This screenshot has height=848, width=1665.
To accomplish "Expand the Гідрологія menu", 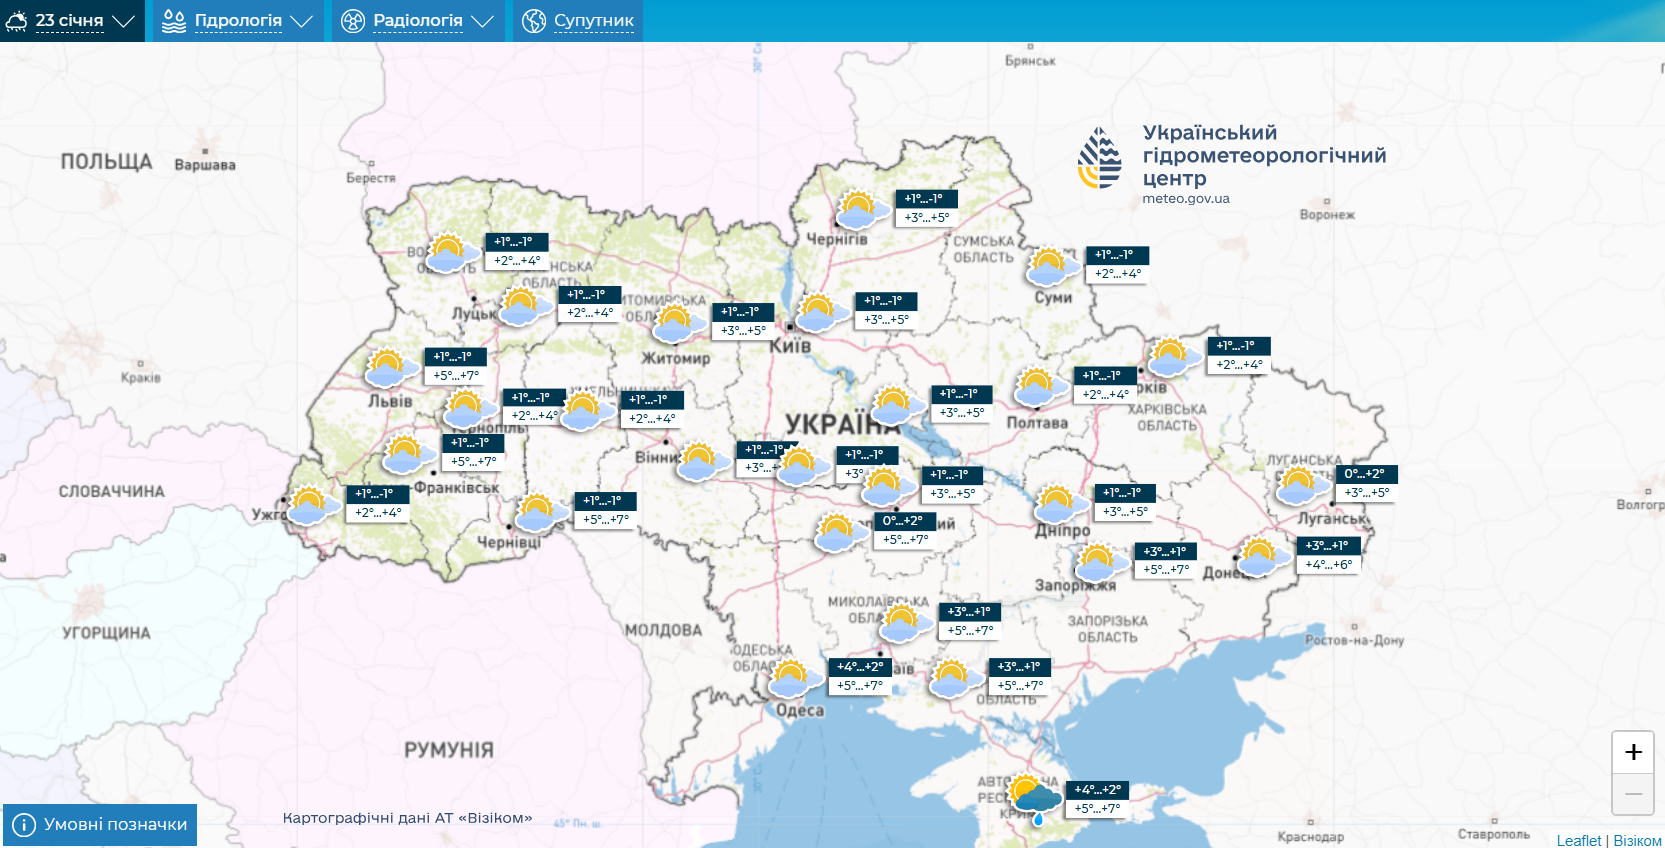I will (x=238, y=21).
